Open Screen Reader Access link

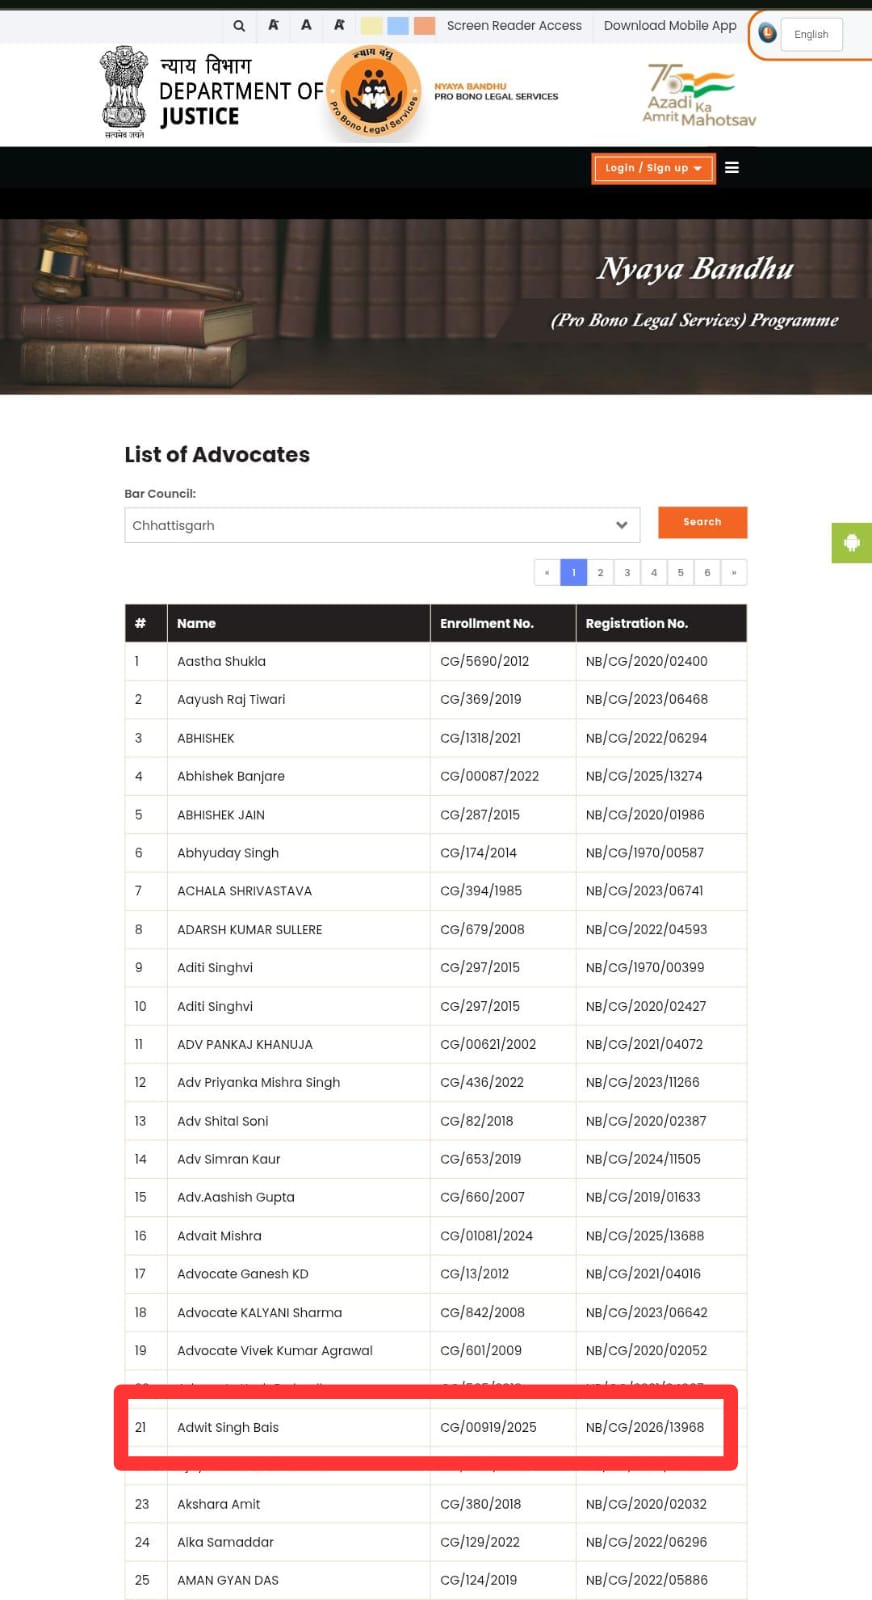[x=514, y=26]
